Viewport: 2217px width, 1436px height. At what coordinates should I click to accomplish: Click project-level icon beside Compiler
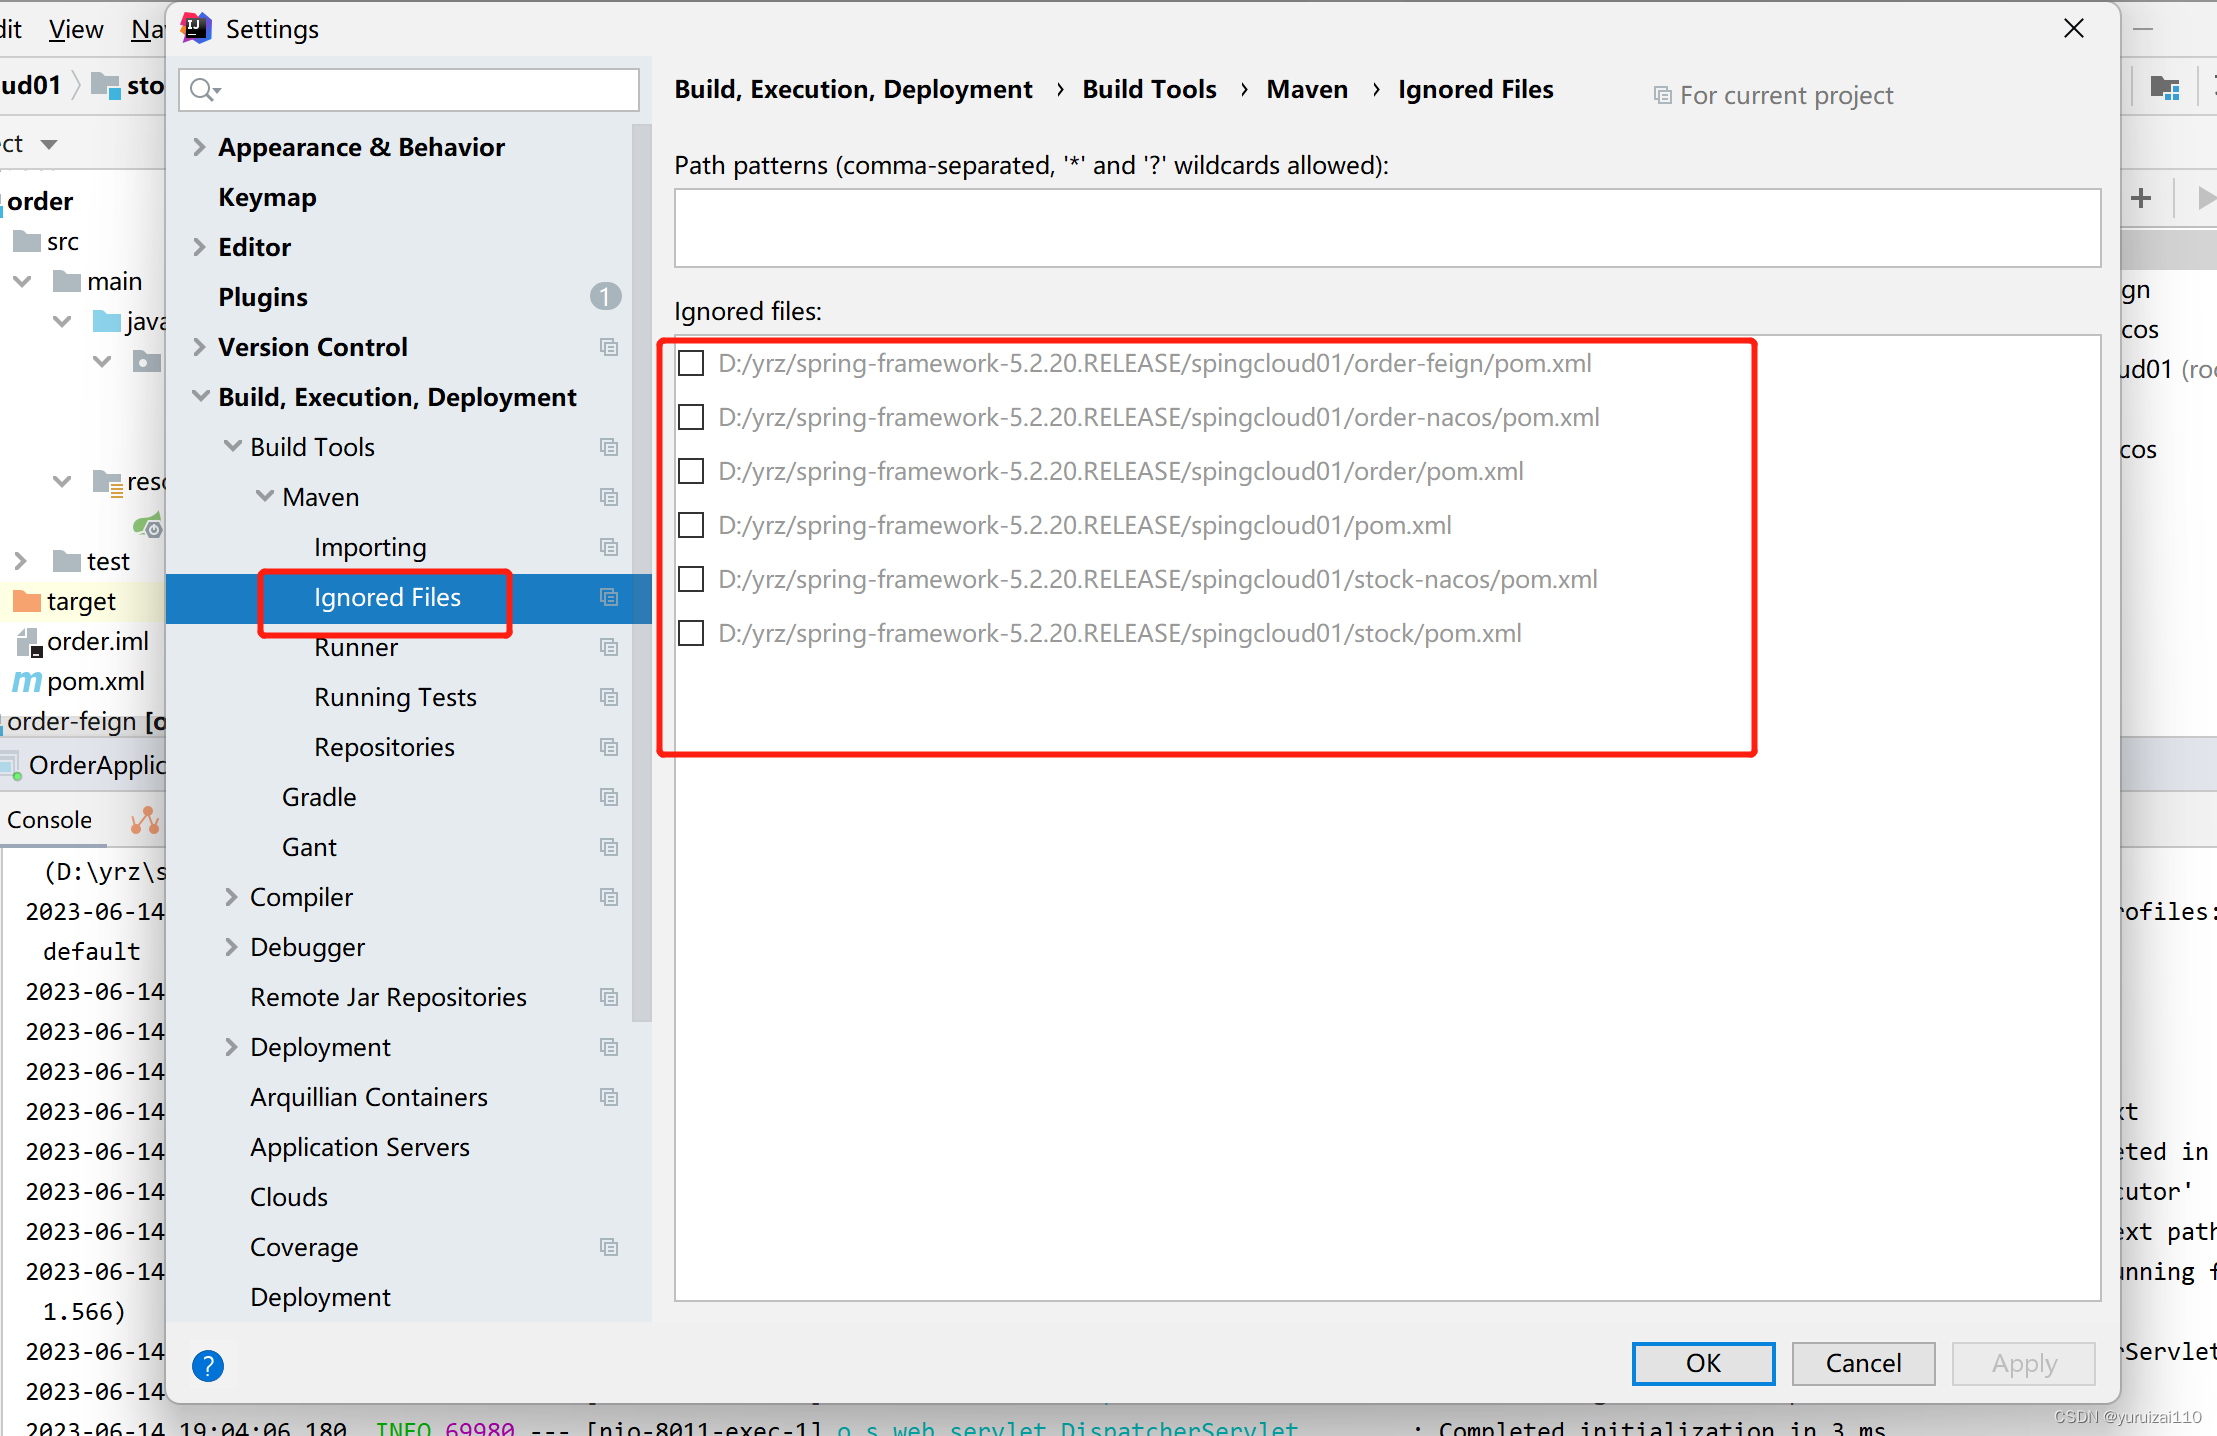pyautogui.click(x=608, y=897)
